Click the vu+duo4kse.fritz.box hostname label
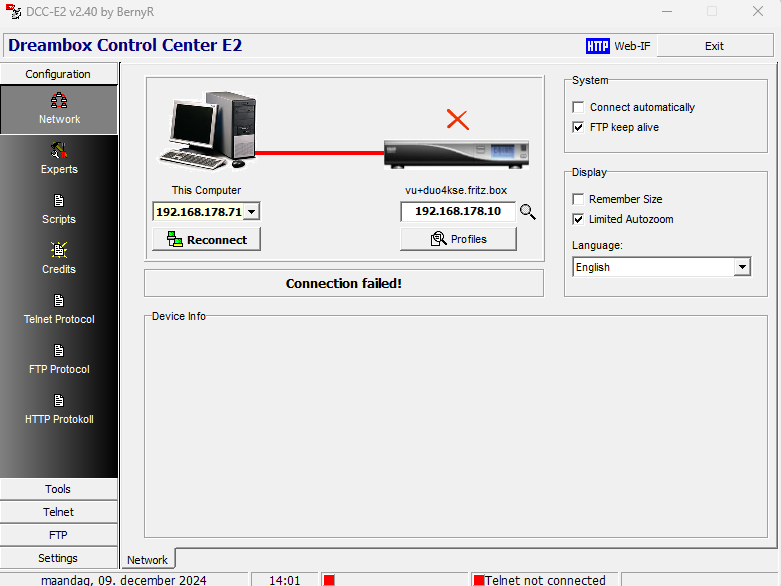The image size is (781, 586). [456, 190]
